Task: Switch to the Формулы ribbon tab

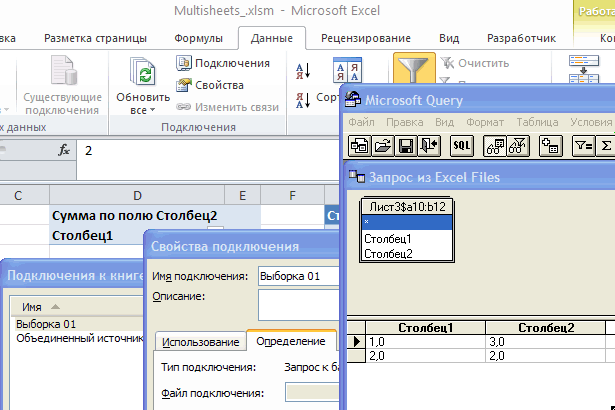Action: pos(198,38)
